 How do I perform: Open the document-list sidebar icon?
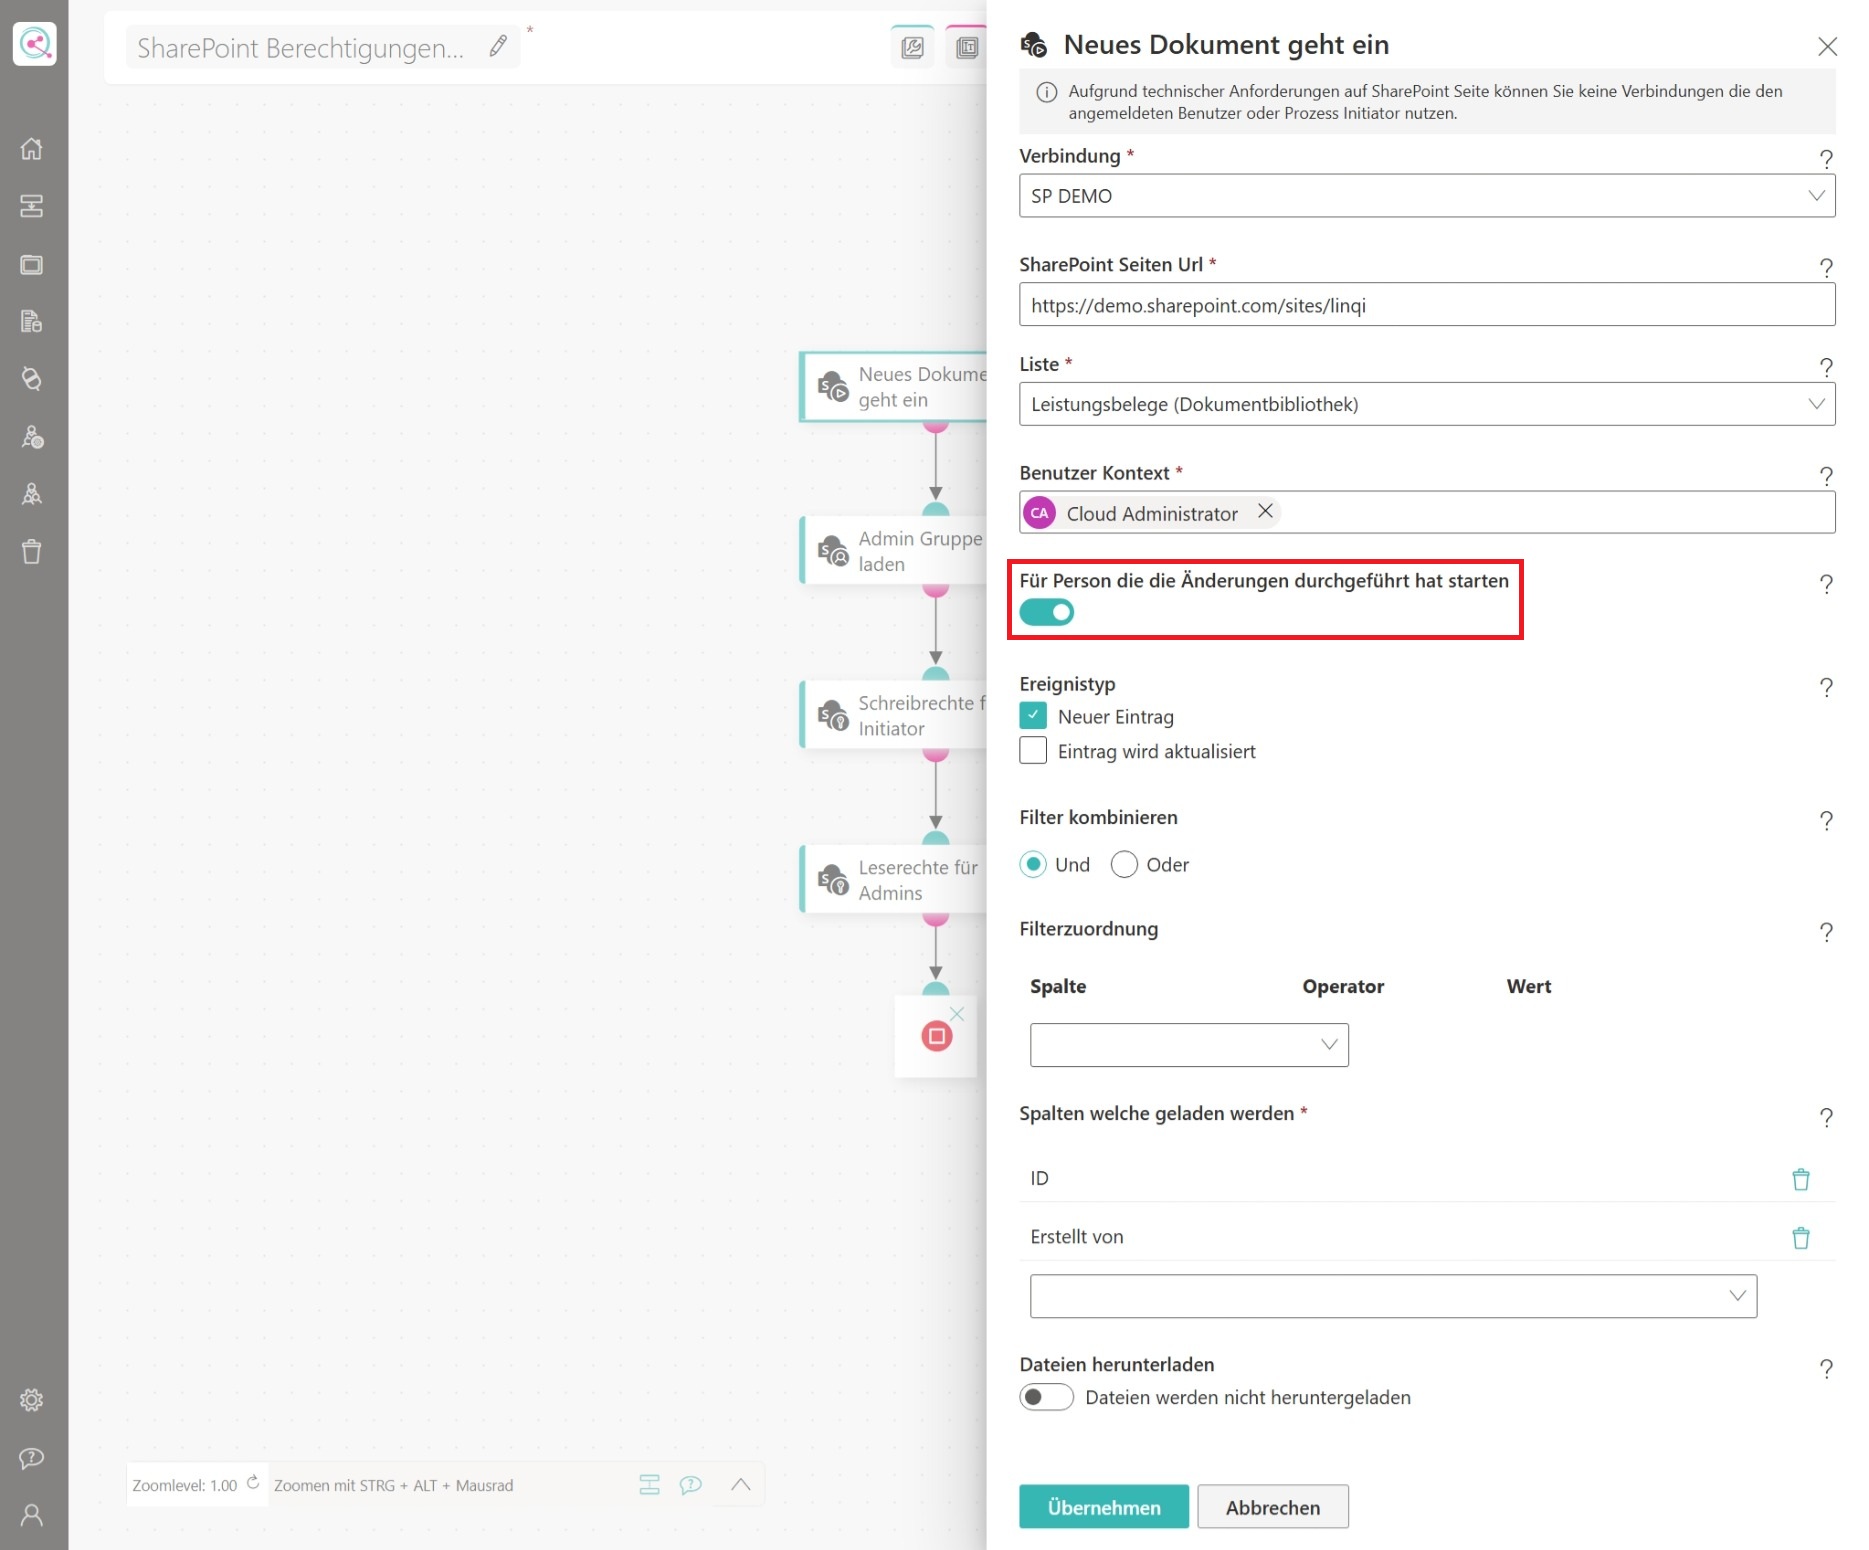tap(32, 322)
